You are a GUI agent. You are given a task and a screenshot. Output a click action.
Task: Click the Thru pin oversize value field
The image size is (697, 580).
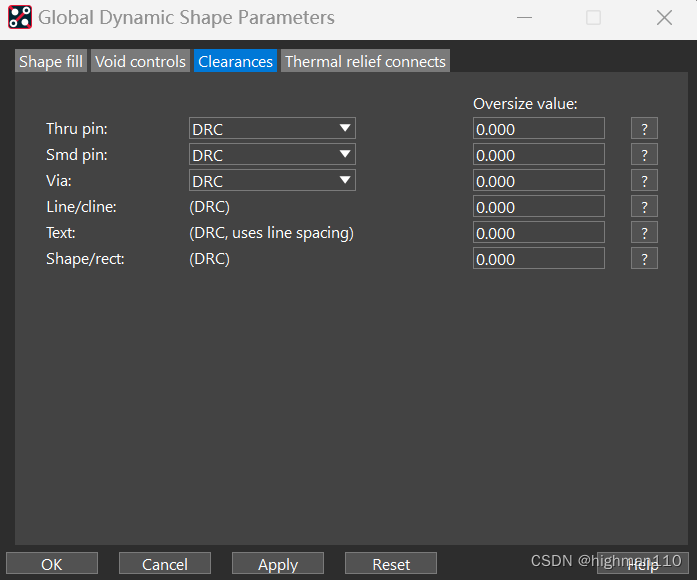[538, 129]
